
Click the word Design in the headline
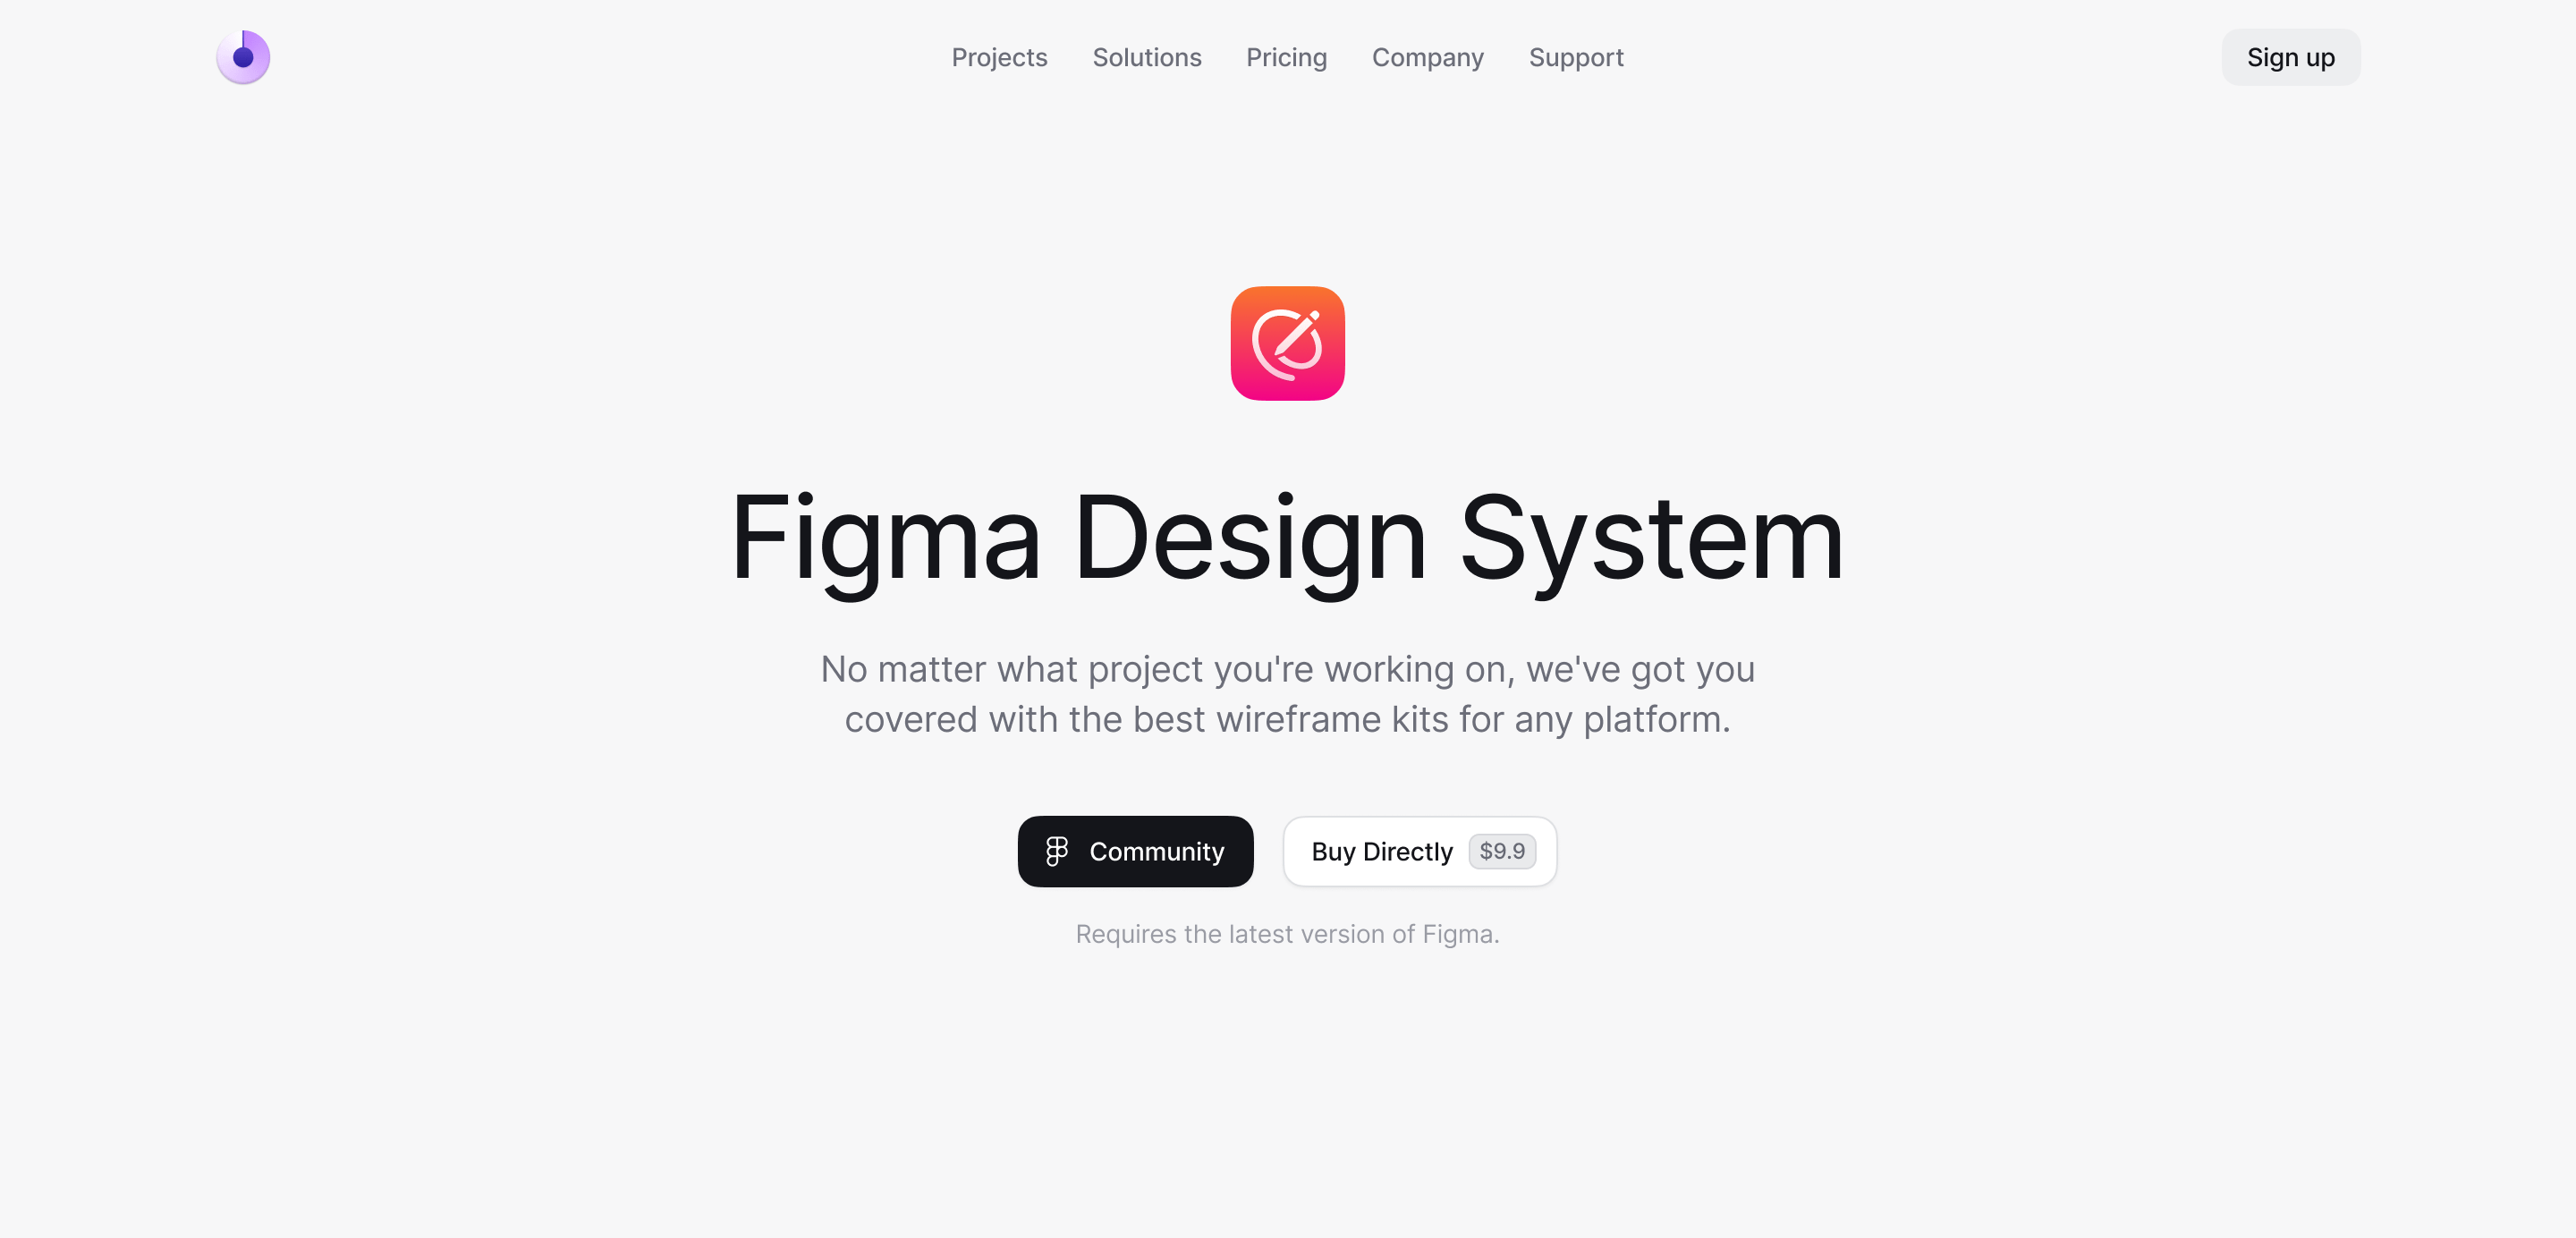(1250, 540)
